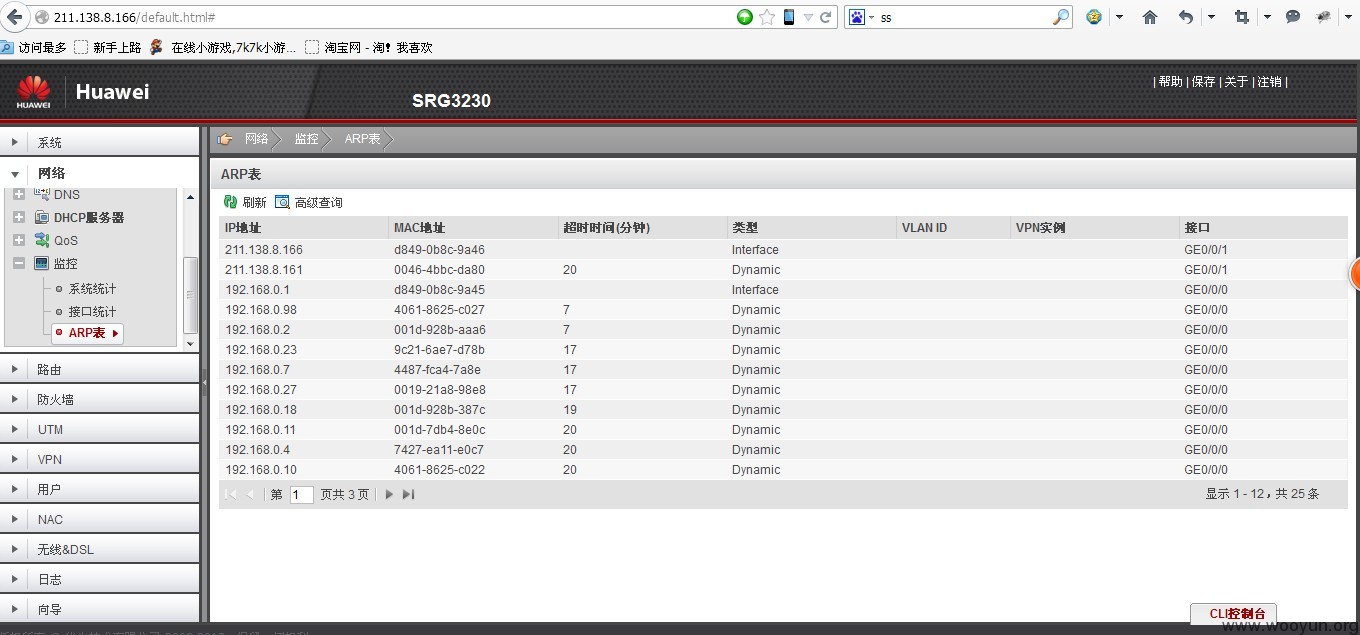The height and width of the screenshot is (635, 1360).
Task: Select 接口统计 in the sidebar tree
Action: click(x=92, y=312)
